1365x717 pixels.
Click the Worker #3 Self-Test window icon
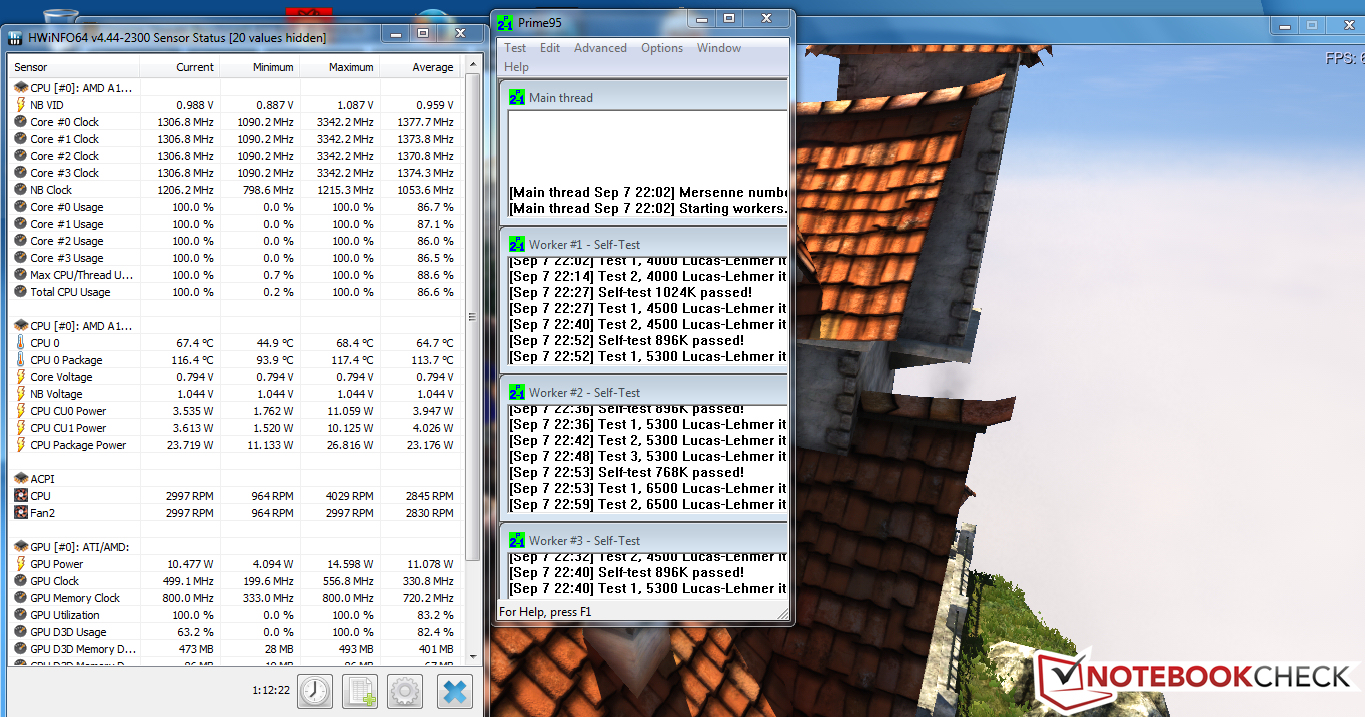pos(517,540)
